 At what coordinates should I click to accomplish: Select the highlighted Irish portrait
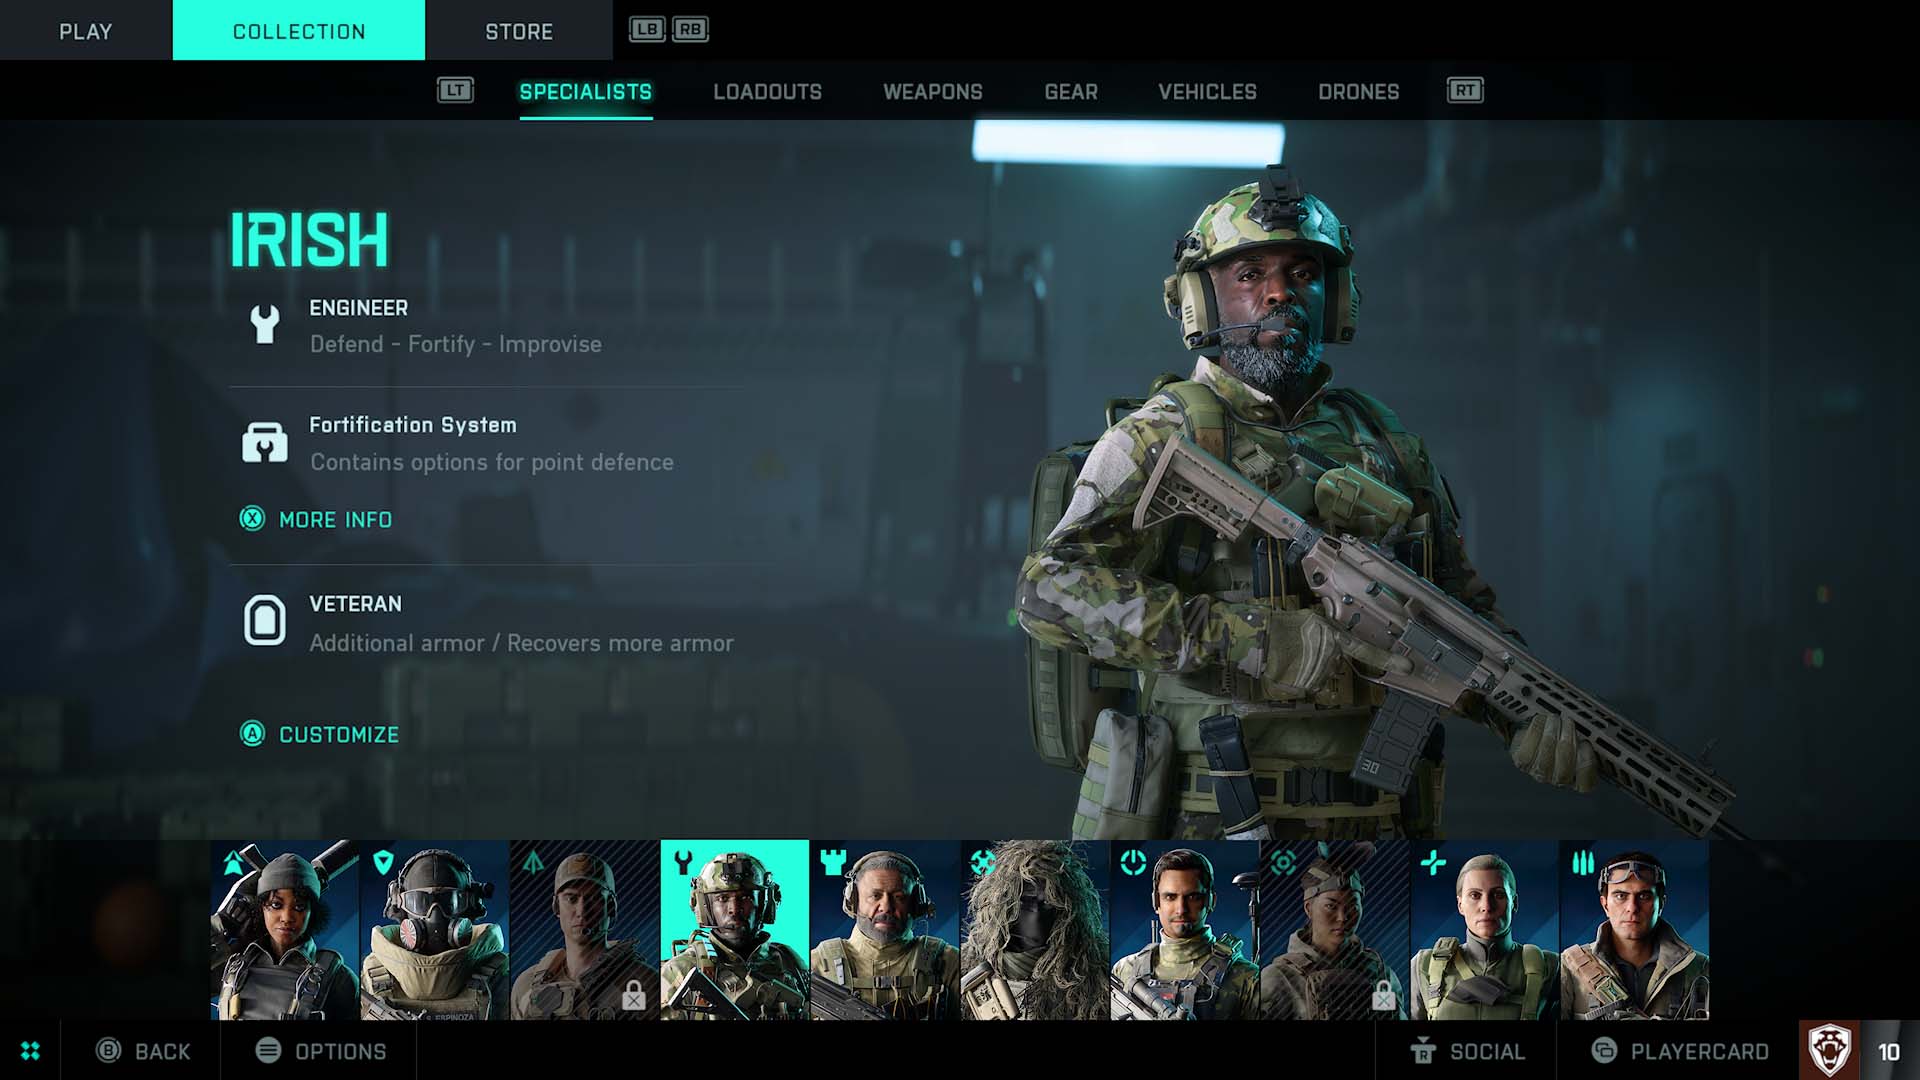(x=735, y=930)
